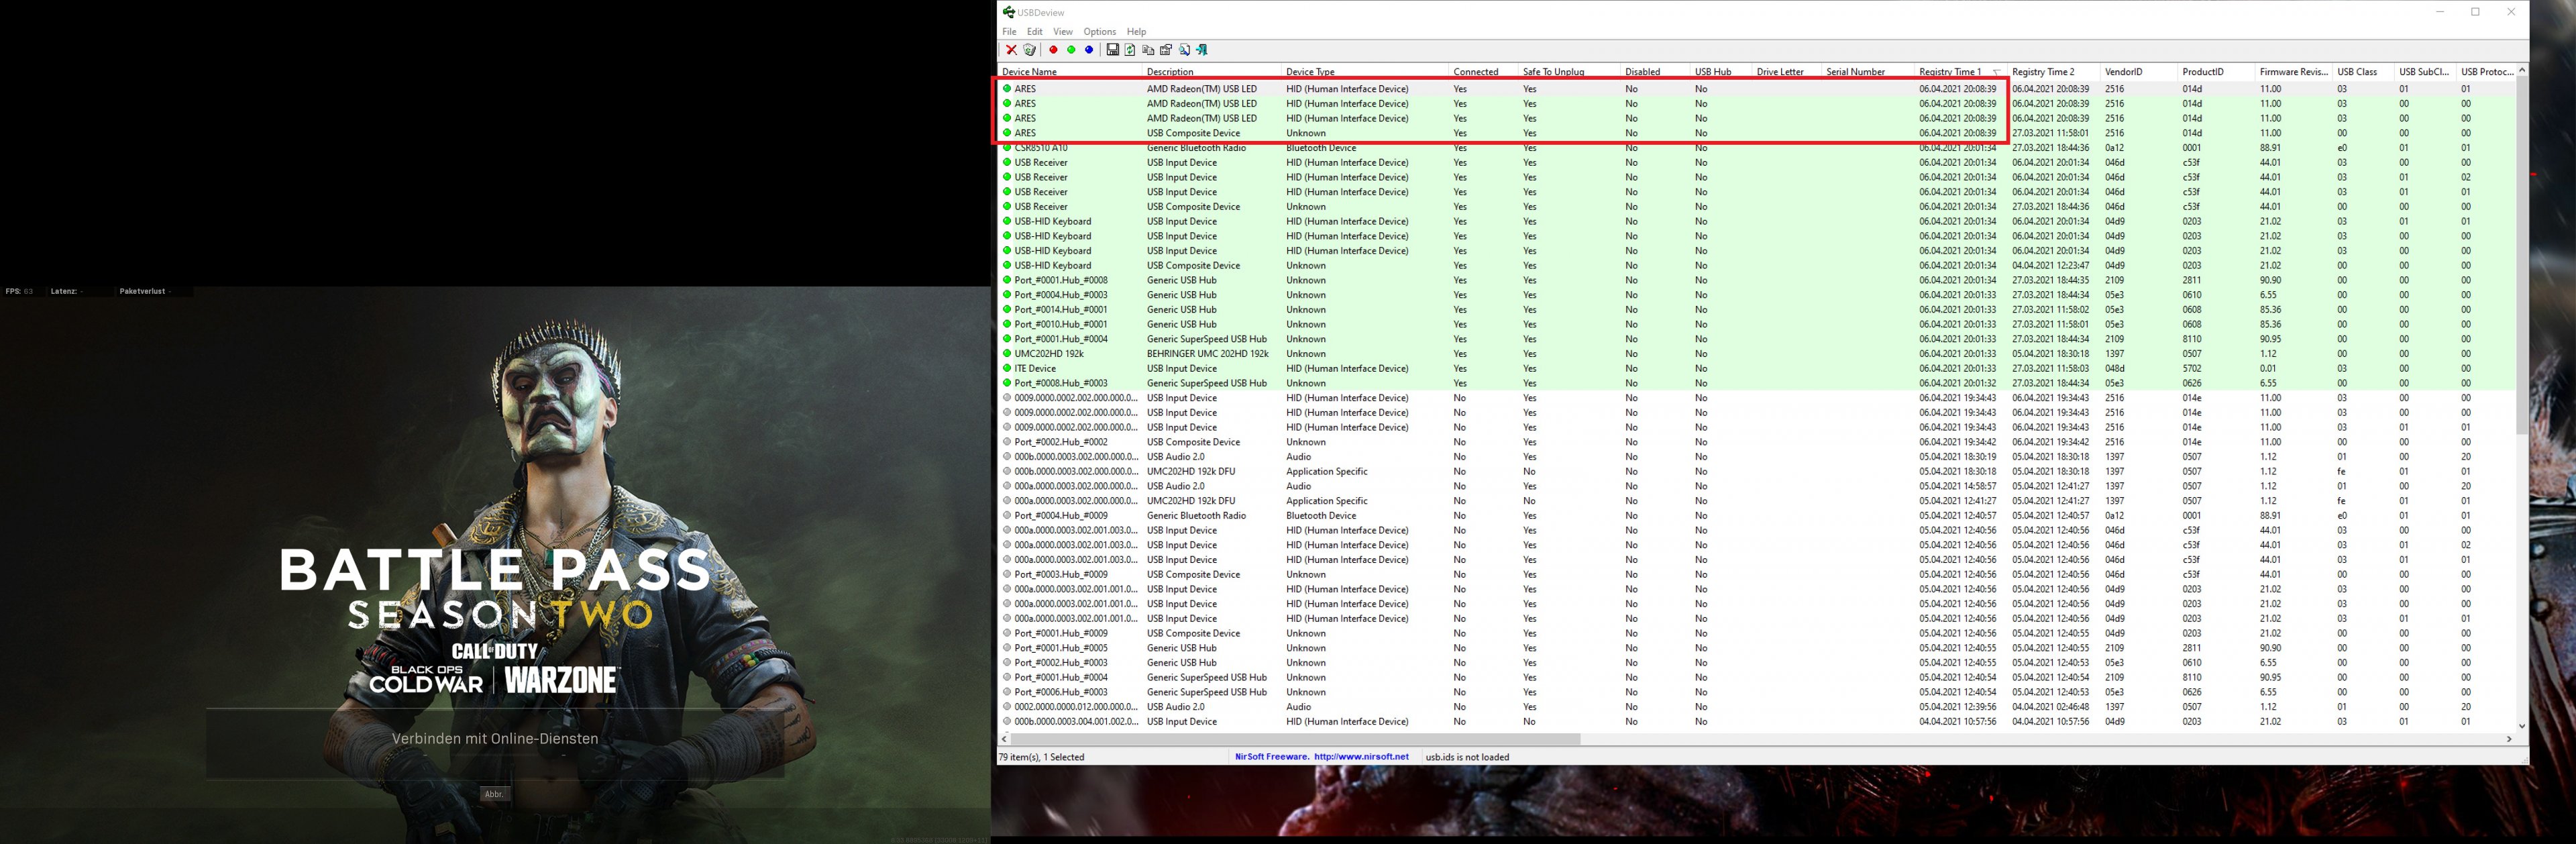This screenshot has width=2576, height=844.
Task: Click the refresh list toolbar icon
Action: tap(1130, 50)
